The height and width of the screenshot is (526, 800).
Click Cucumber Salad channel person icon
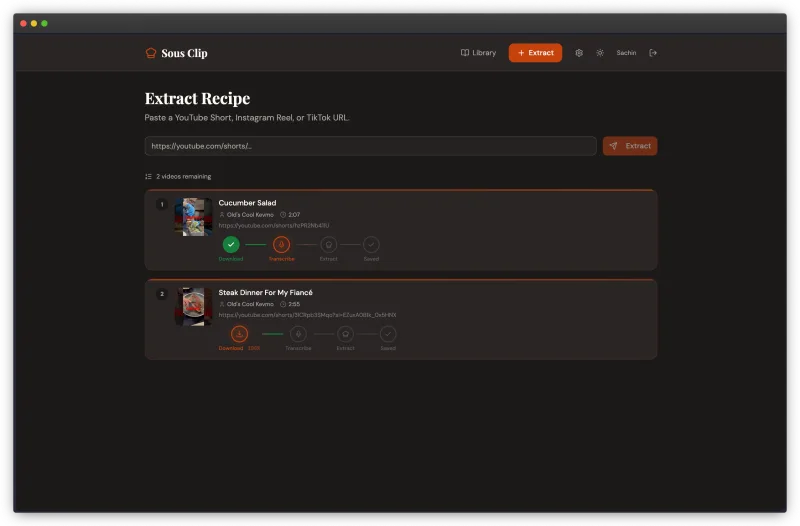[x=222, y=215]
